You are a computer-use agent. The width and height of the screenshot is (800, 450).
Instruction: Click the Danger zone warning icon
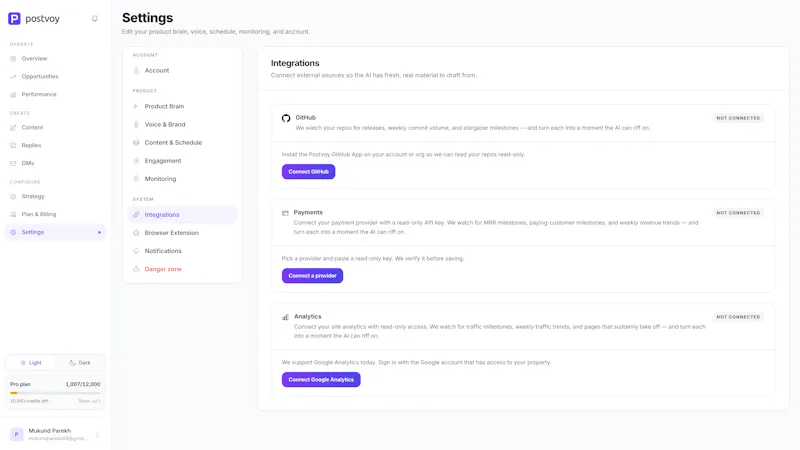point(136,269)
